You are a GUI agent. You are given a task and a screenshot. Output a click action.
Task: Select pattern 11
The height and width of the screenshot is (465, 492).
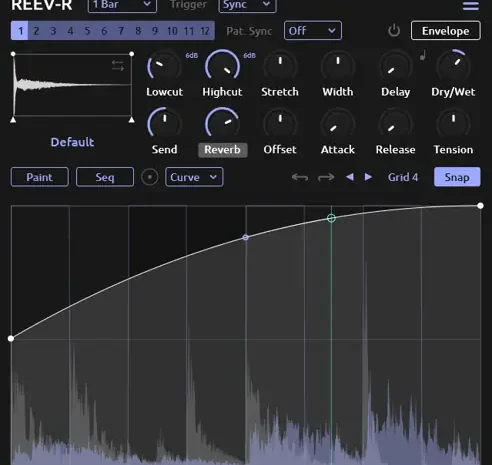189,31
